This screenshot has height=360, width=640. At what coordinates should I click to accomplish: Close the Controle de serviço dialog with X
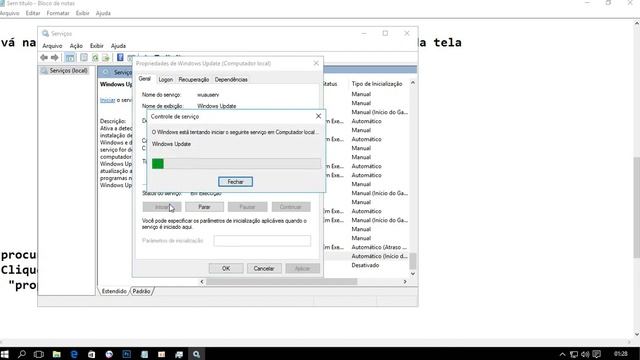click(x=318, y=116)
